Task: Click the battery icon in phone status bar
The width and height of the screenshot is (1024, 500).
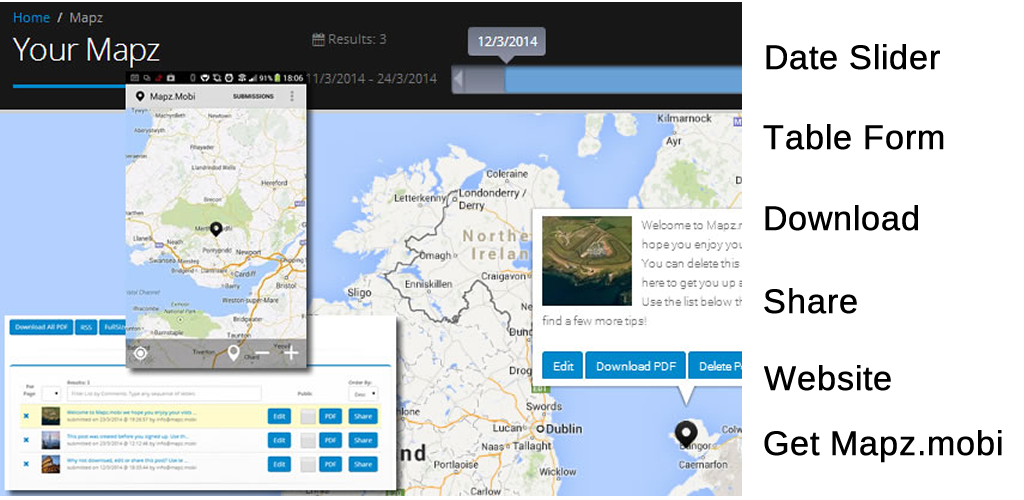Action: pyautogui.click(x=277, y=78)
